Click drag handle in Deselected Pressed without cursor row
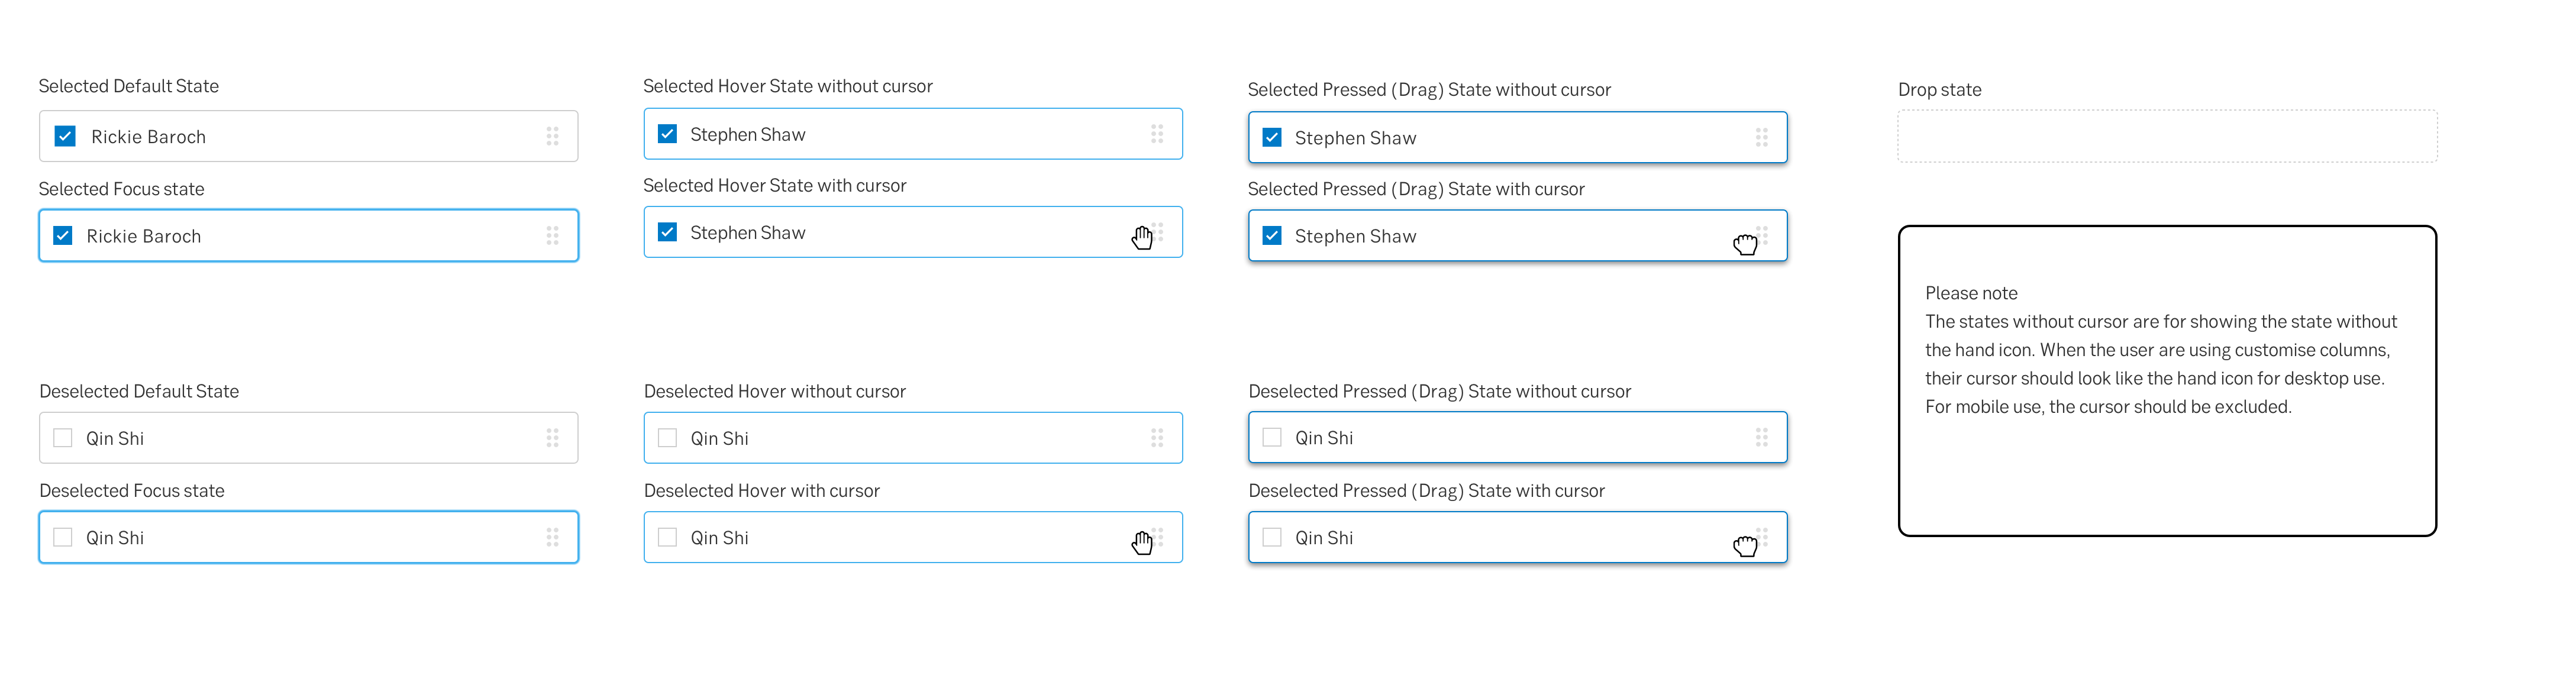2576x685 pixels. point(1762,437)
